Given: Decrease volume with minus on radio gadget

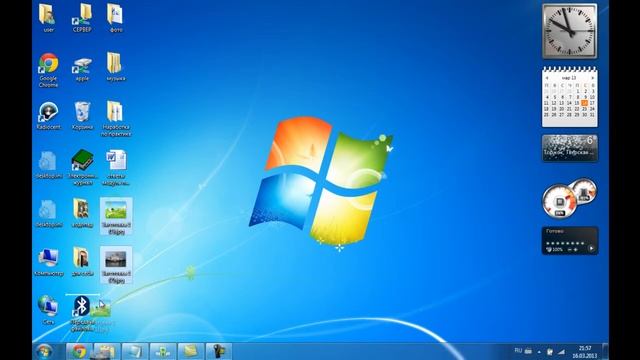Looking at the screenshot, I should click(569, 249).
